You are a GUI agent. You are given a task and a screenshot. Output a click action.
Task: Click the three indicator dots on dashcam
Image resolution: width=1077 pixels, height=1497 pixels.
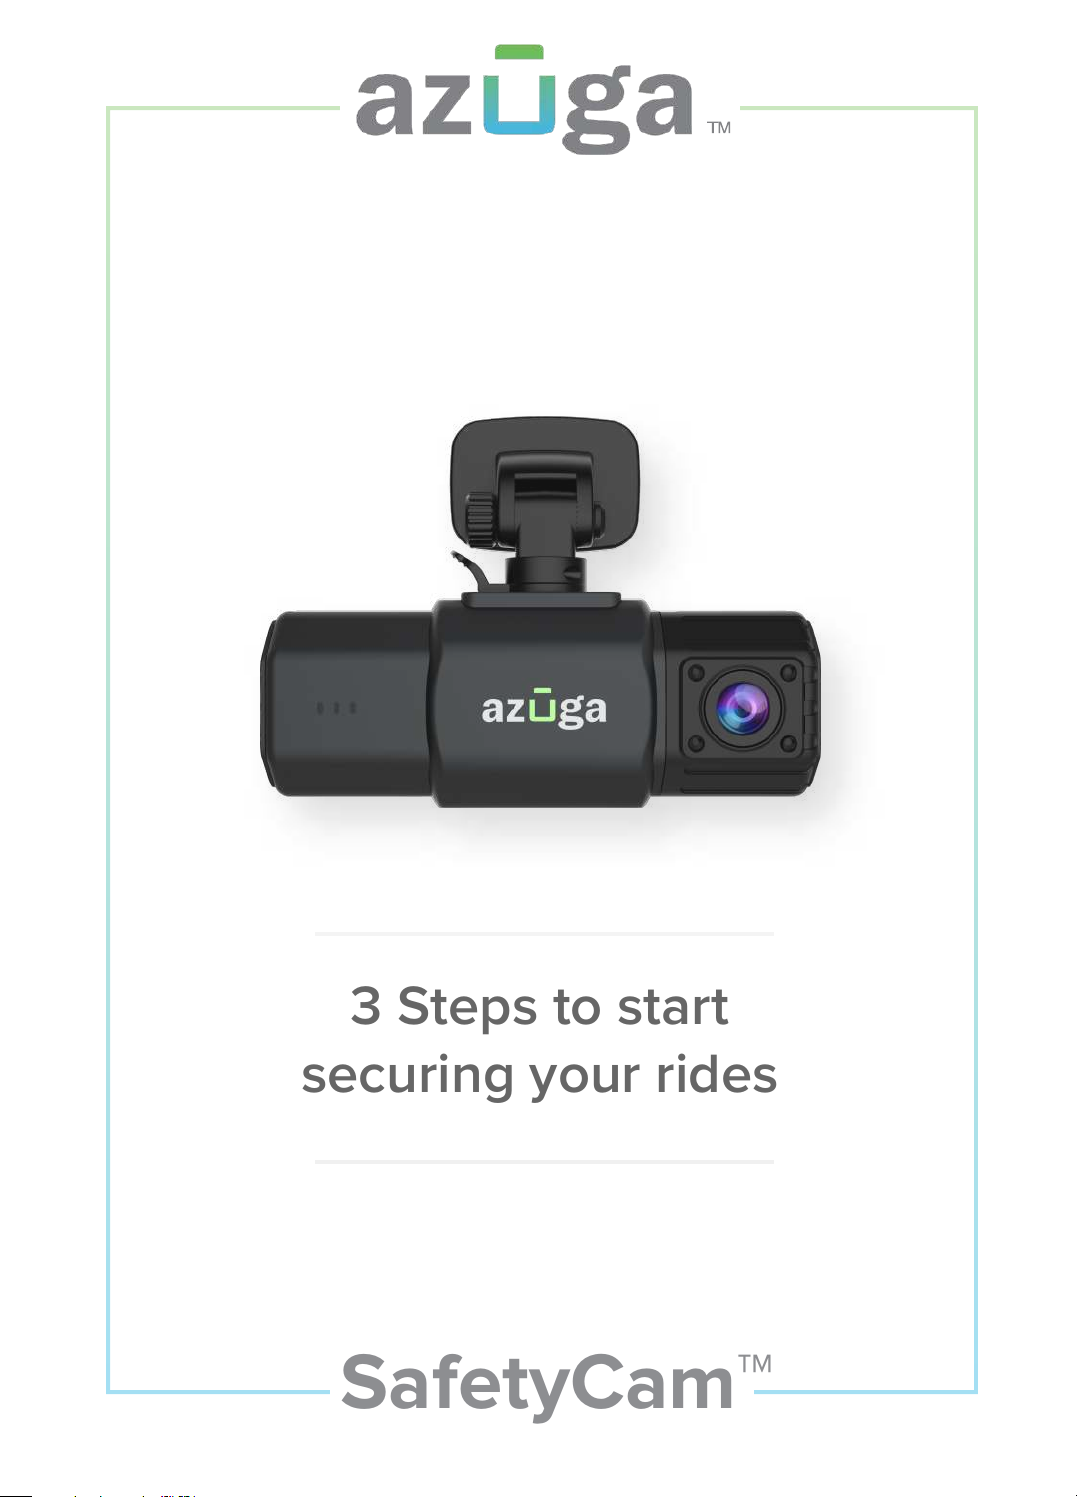pyautogui.click(x=337, y=708)
